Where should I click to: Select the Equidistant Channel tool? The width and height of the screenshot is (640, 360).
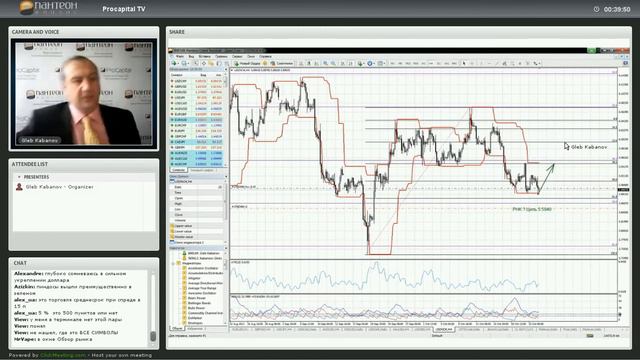(504, 63)
